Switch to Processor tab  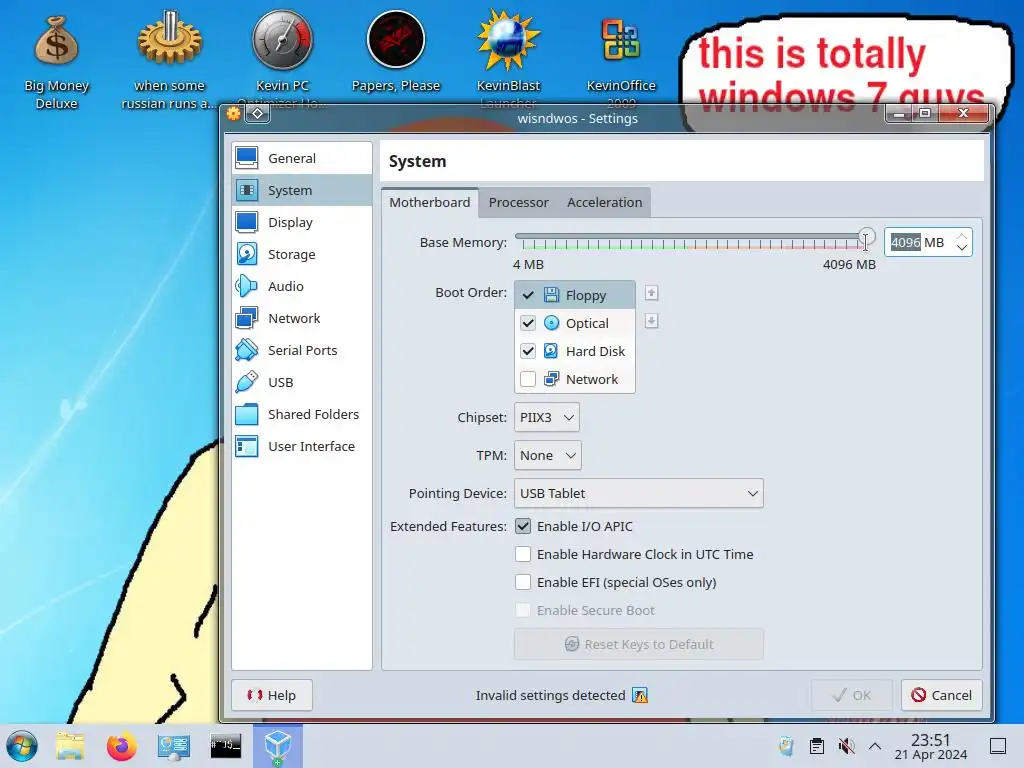tap(519, 202)
